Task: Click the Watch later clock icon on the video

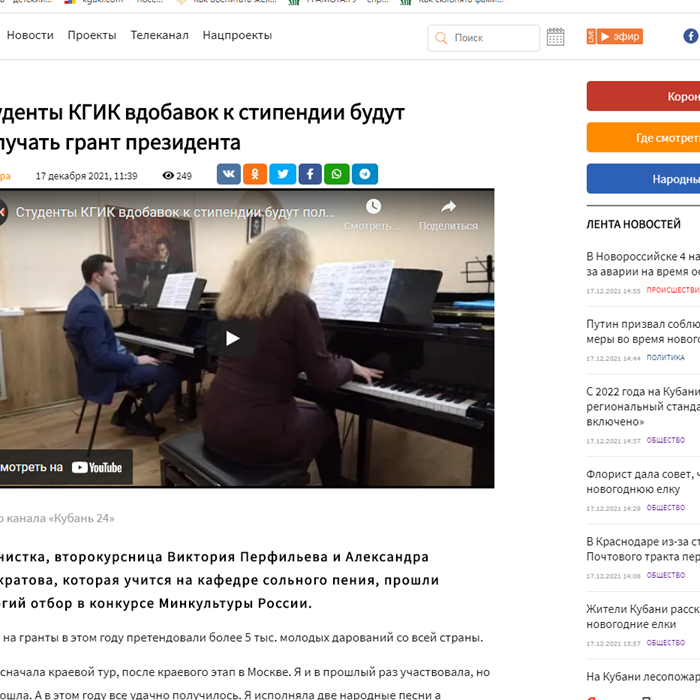Action: [x=373, y=207]
